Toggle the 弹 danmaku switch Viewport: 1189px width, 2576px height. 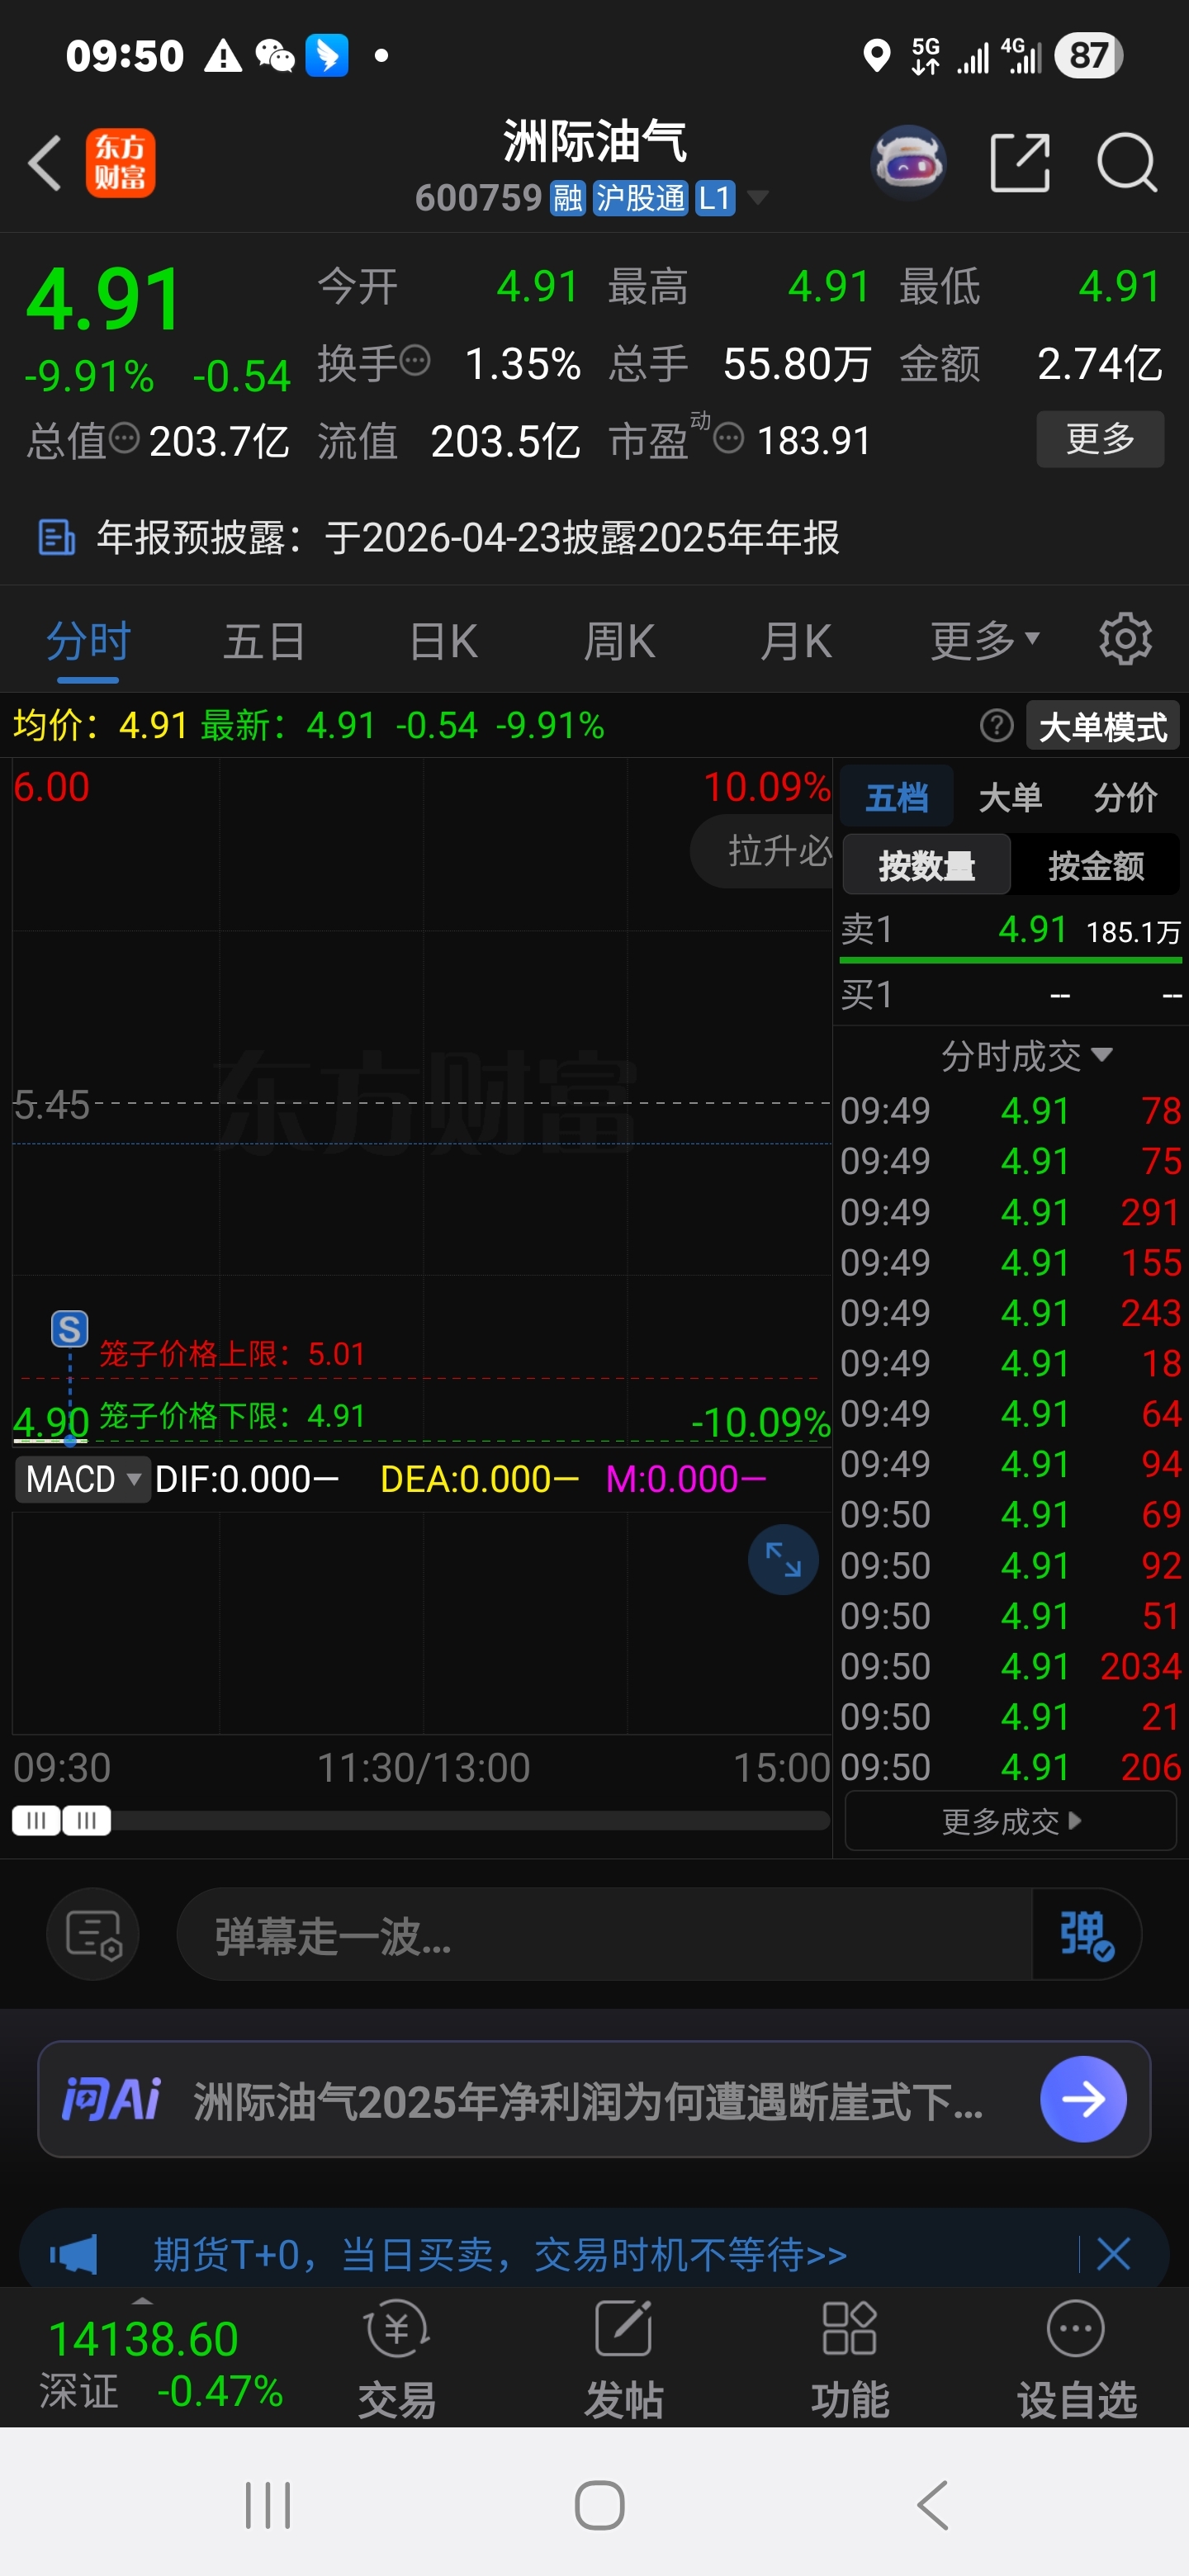tap(1086, 1934)
